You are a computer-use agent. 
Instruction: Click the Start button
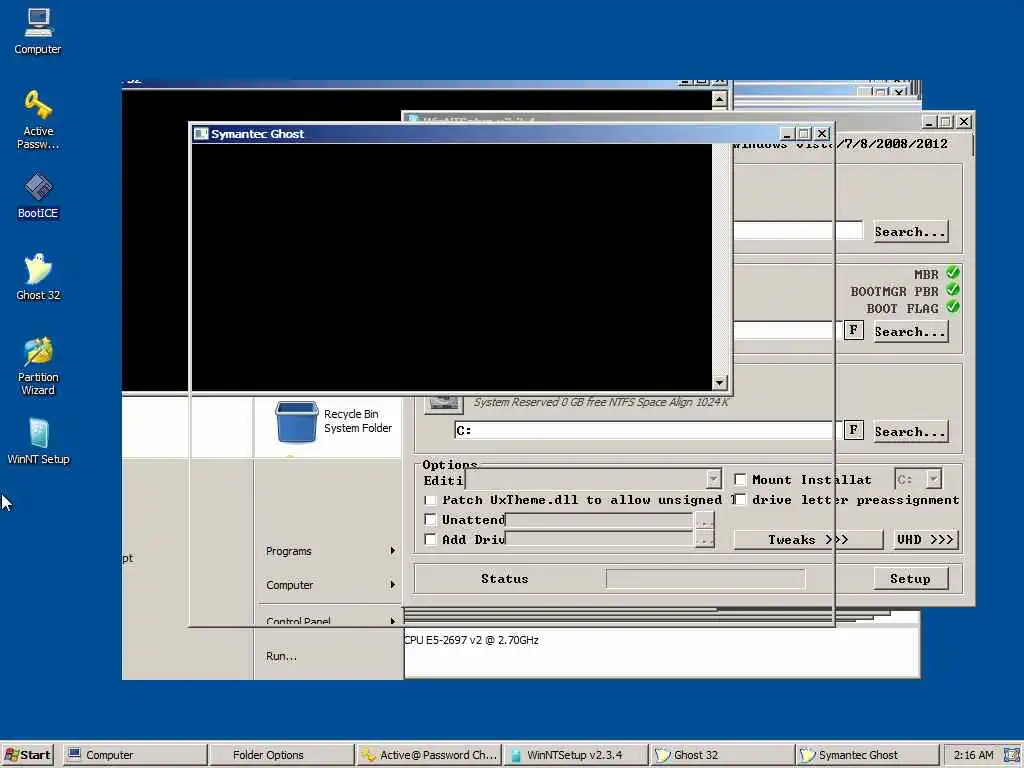coord(27,755)
